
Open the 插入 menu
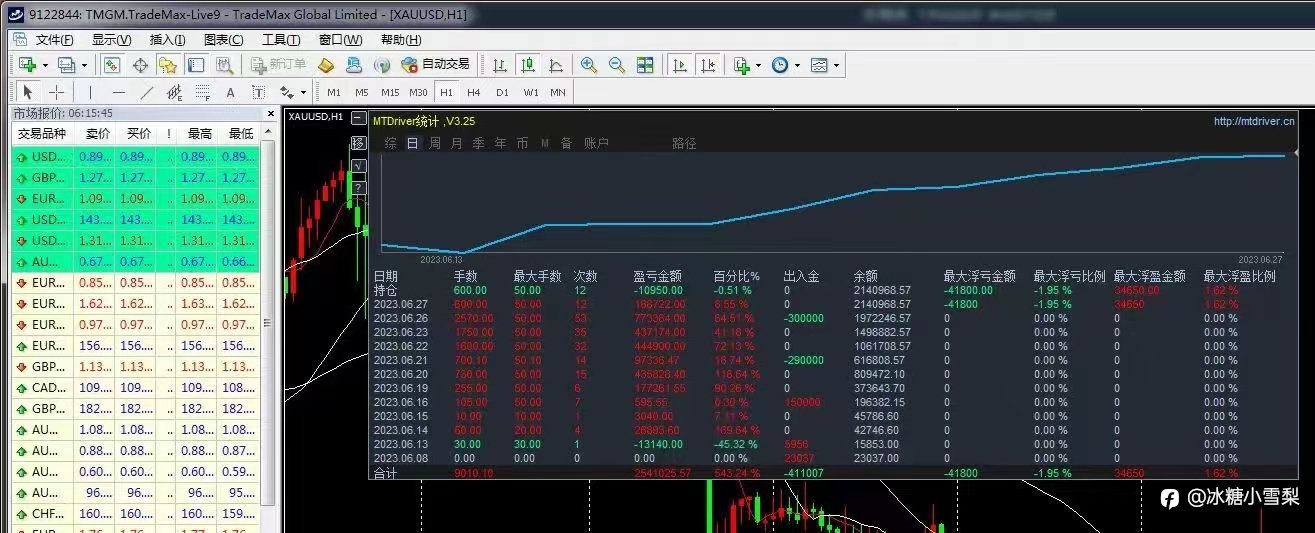(167, 40)
